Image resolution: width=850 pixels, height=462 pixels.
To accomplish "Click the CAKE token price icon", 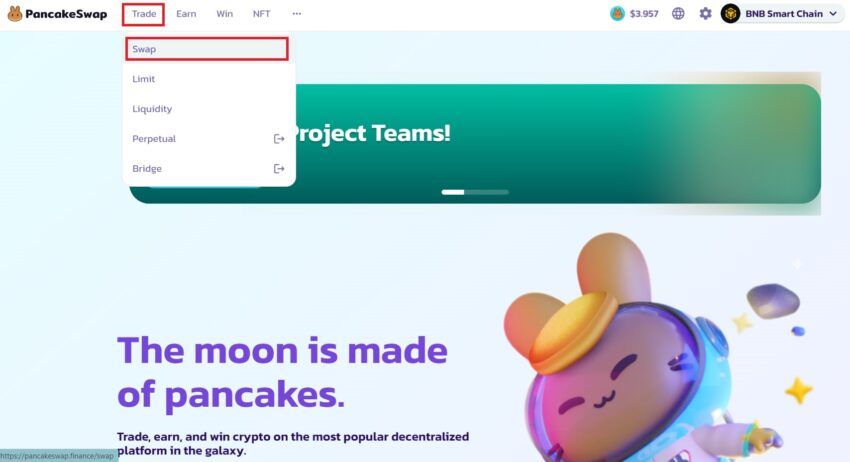I will tap(617, 14).
